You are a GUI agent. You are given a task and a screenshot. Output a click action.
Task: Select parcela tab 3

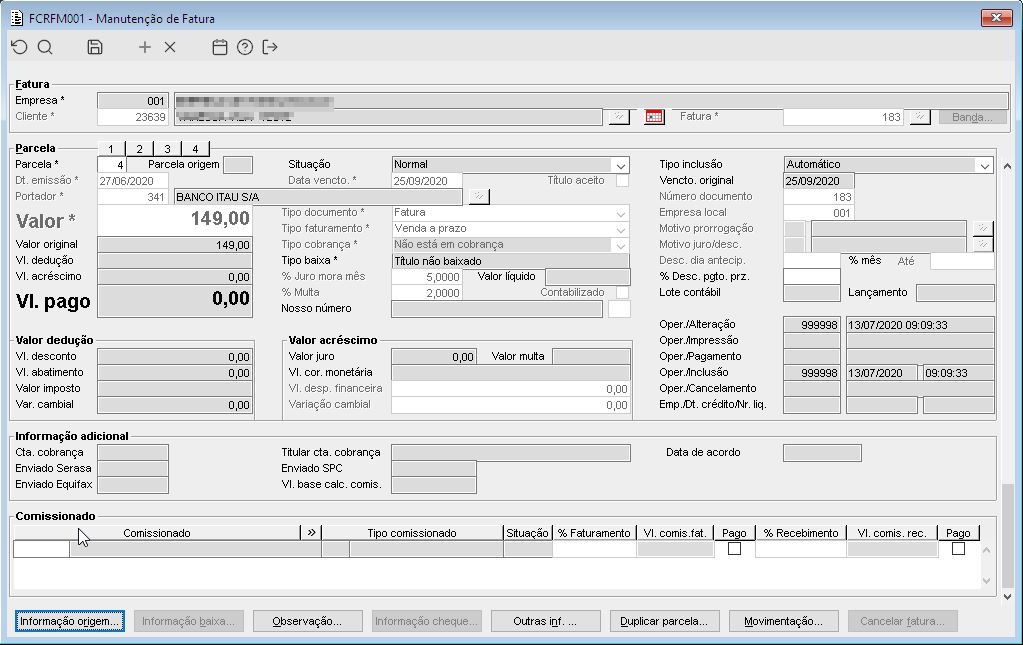tap(167, 149)
